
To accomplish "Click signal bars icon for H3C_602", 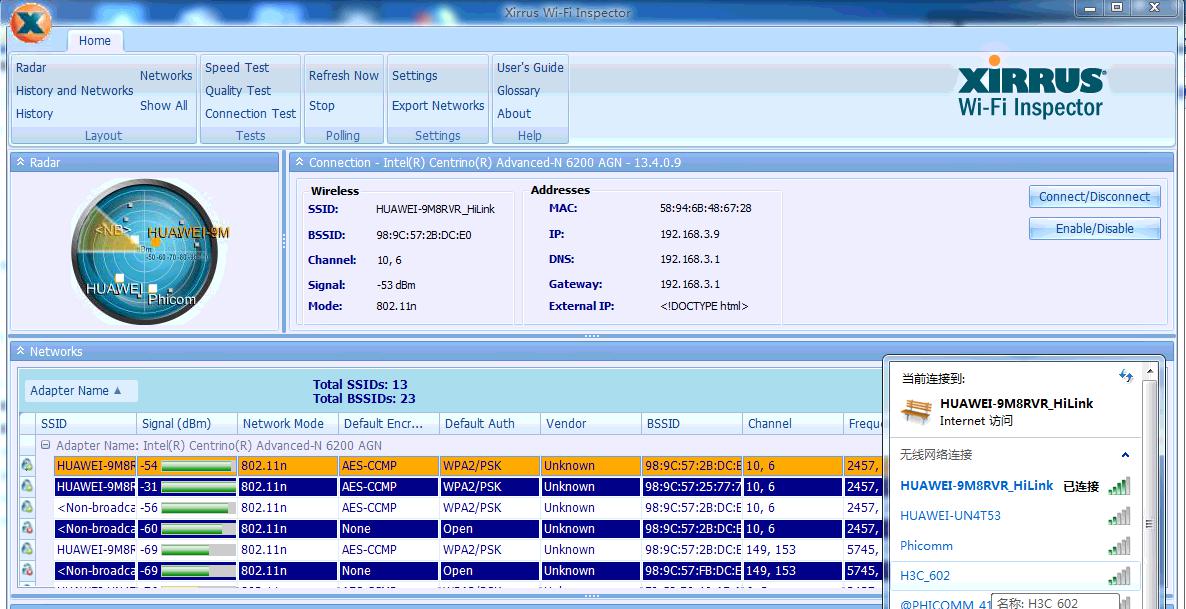I will (x=1119, y=576).
